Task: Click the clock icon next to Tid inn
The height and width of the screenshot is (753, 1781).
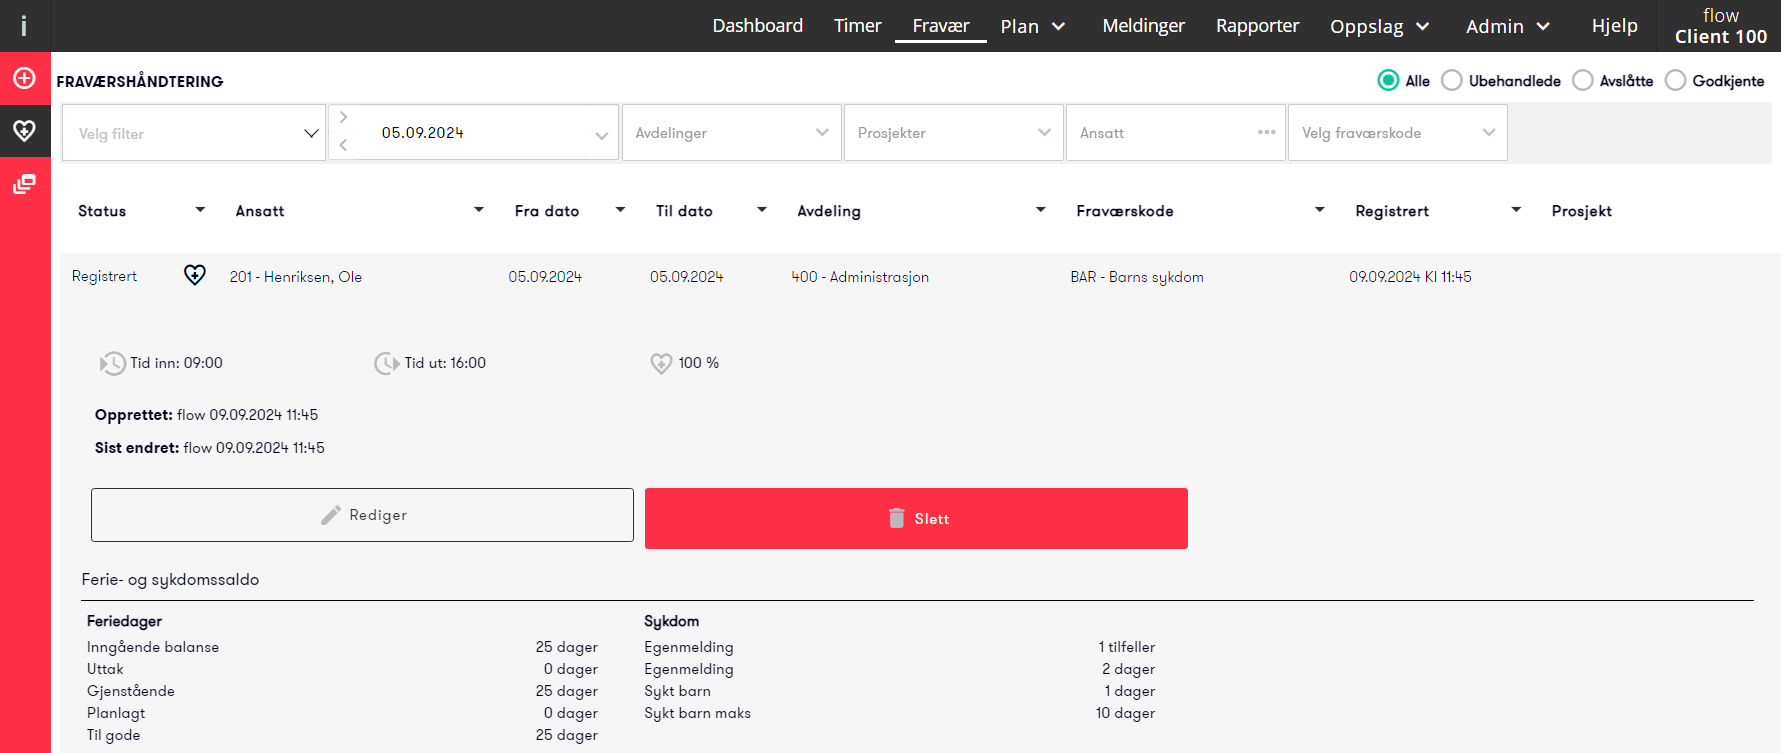Action: coord(112,363)
